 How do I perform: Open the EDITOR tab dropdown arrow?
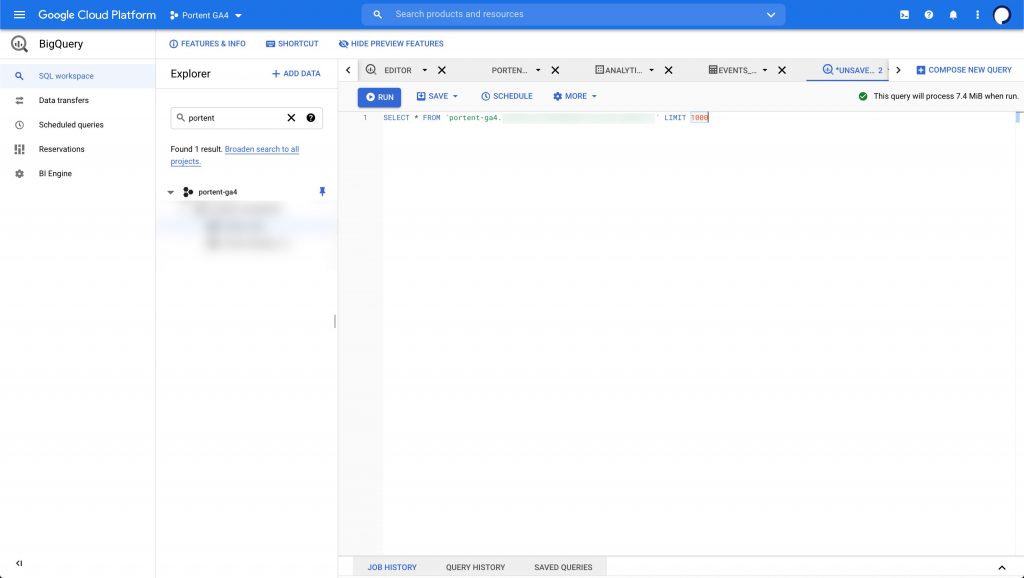point(424,71)
